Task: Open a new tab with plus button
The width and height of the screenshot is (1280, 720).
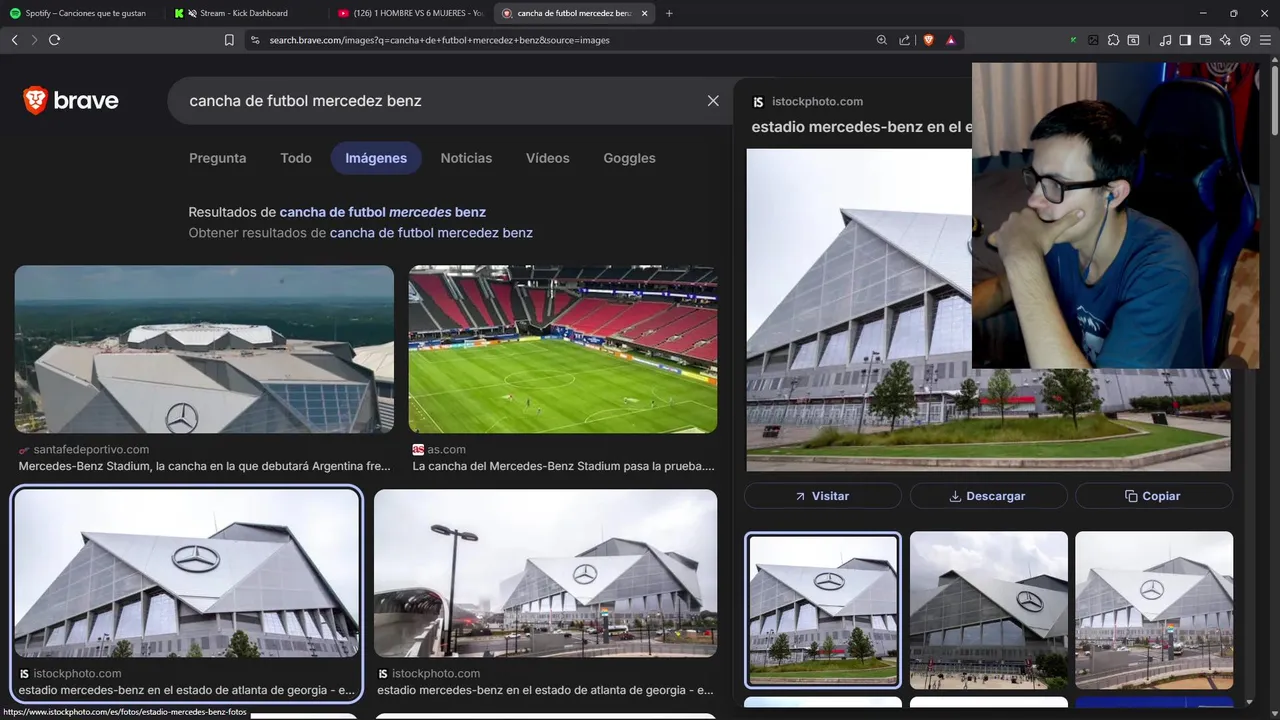Action: [669, 13]
